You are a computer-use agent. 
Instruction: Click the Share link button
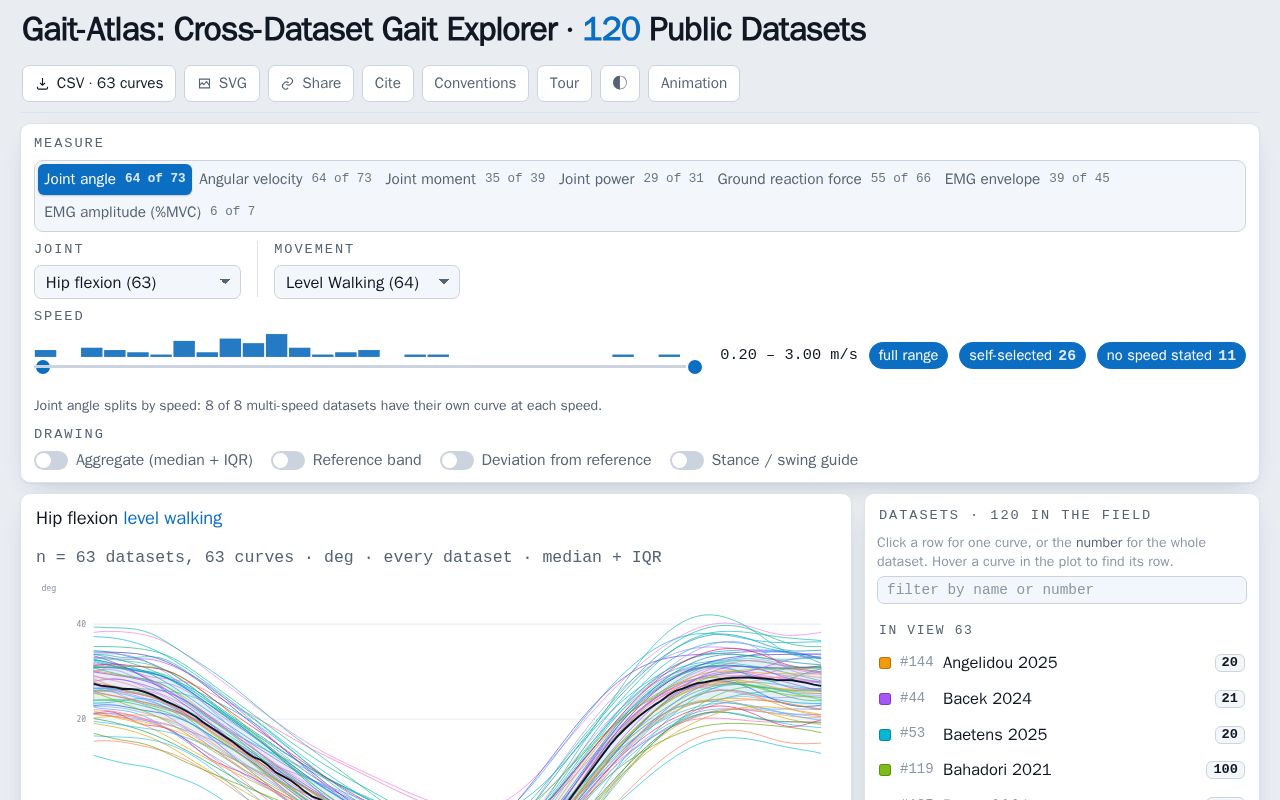(311, 83)
